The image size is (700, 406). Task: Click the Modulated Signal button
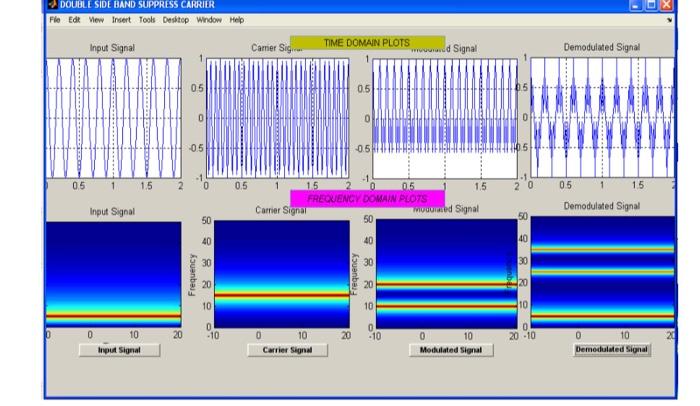(x=451, y=350)
